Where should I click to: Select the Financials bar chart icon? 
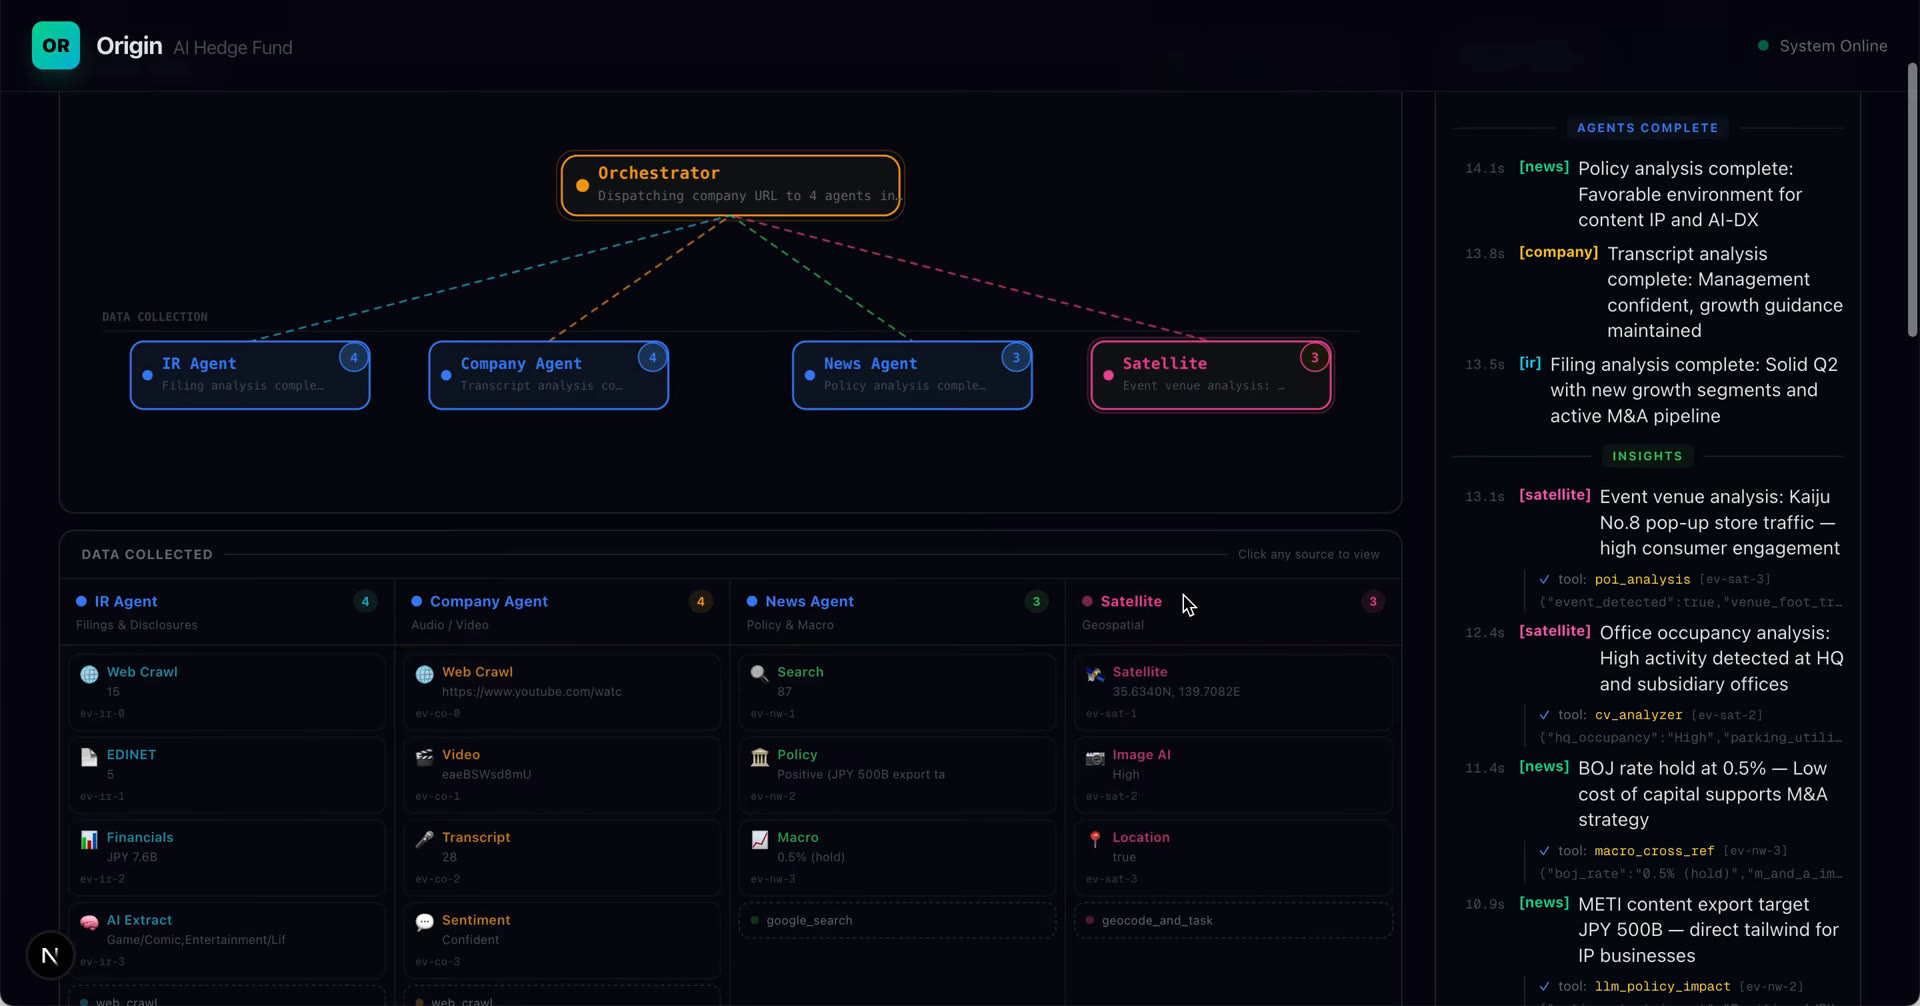(89, 840)
